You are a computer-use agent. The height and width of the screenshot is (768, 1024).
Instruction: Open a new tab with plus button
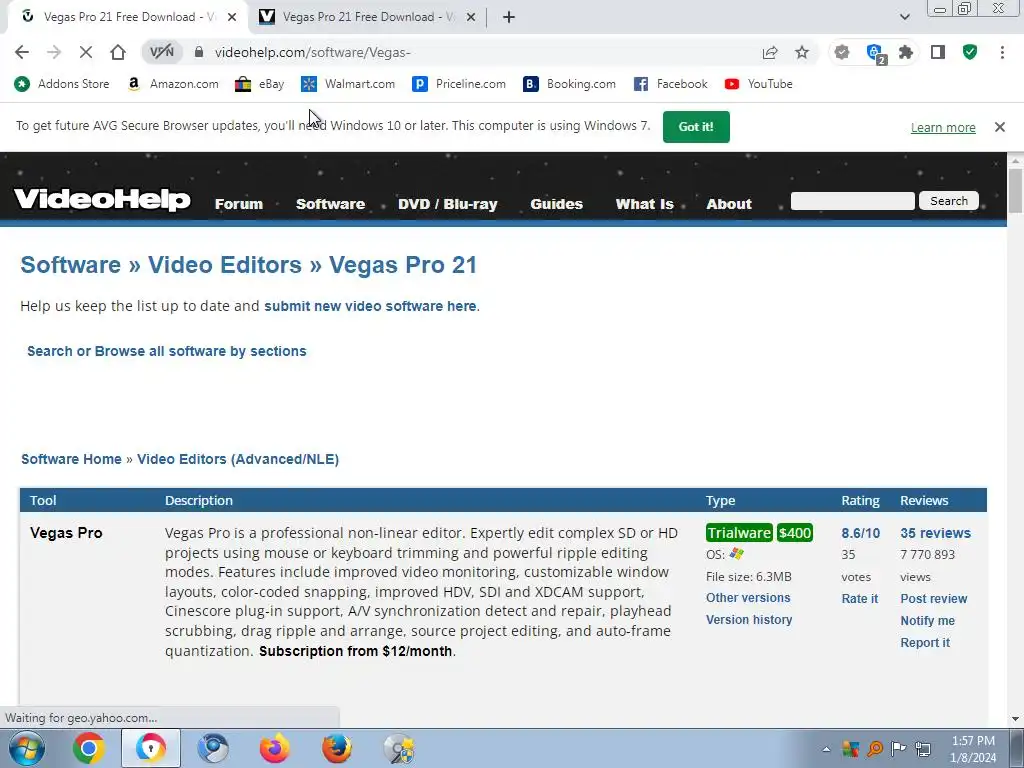509,17
